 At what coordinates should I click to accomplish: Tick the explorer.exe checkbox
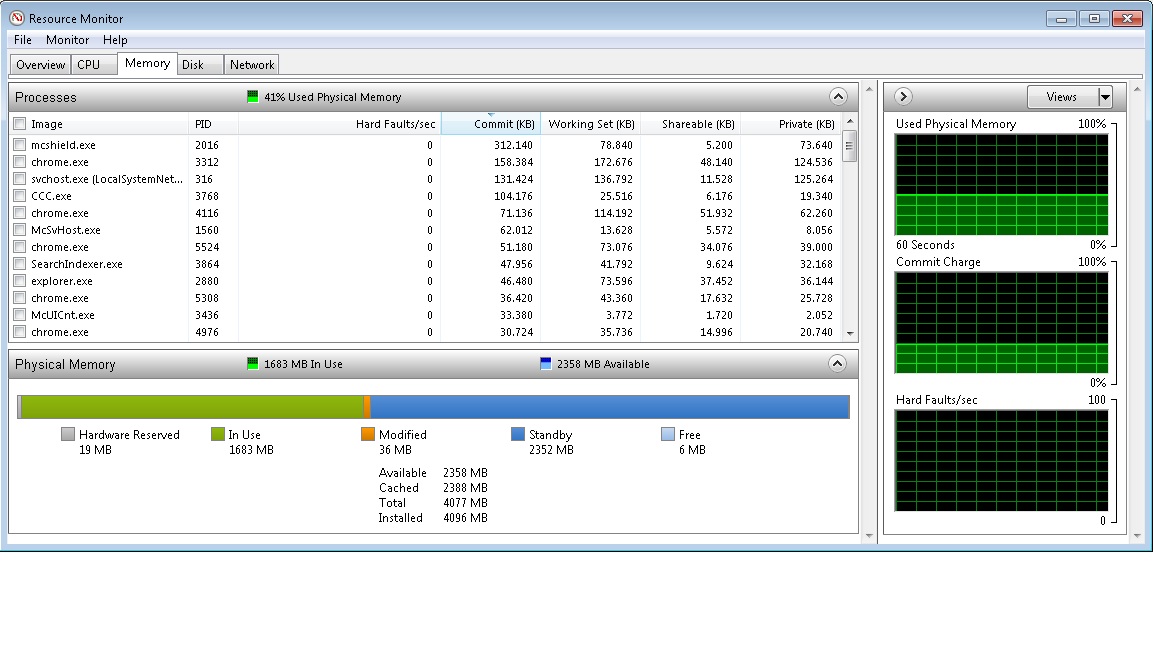click(20, 281)
